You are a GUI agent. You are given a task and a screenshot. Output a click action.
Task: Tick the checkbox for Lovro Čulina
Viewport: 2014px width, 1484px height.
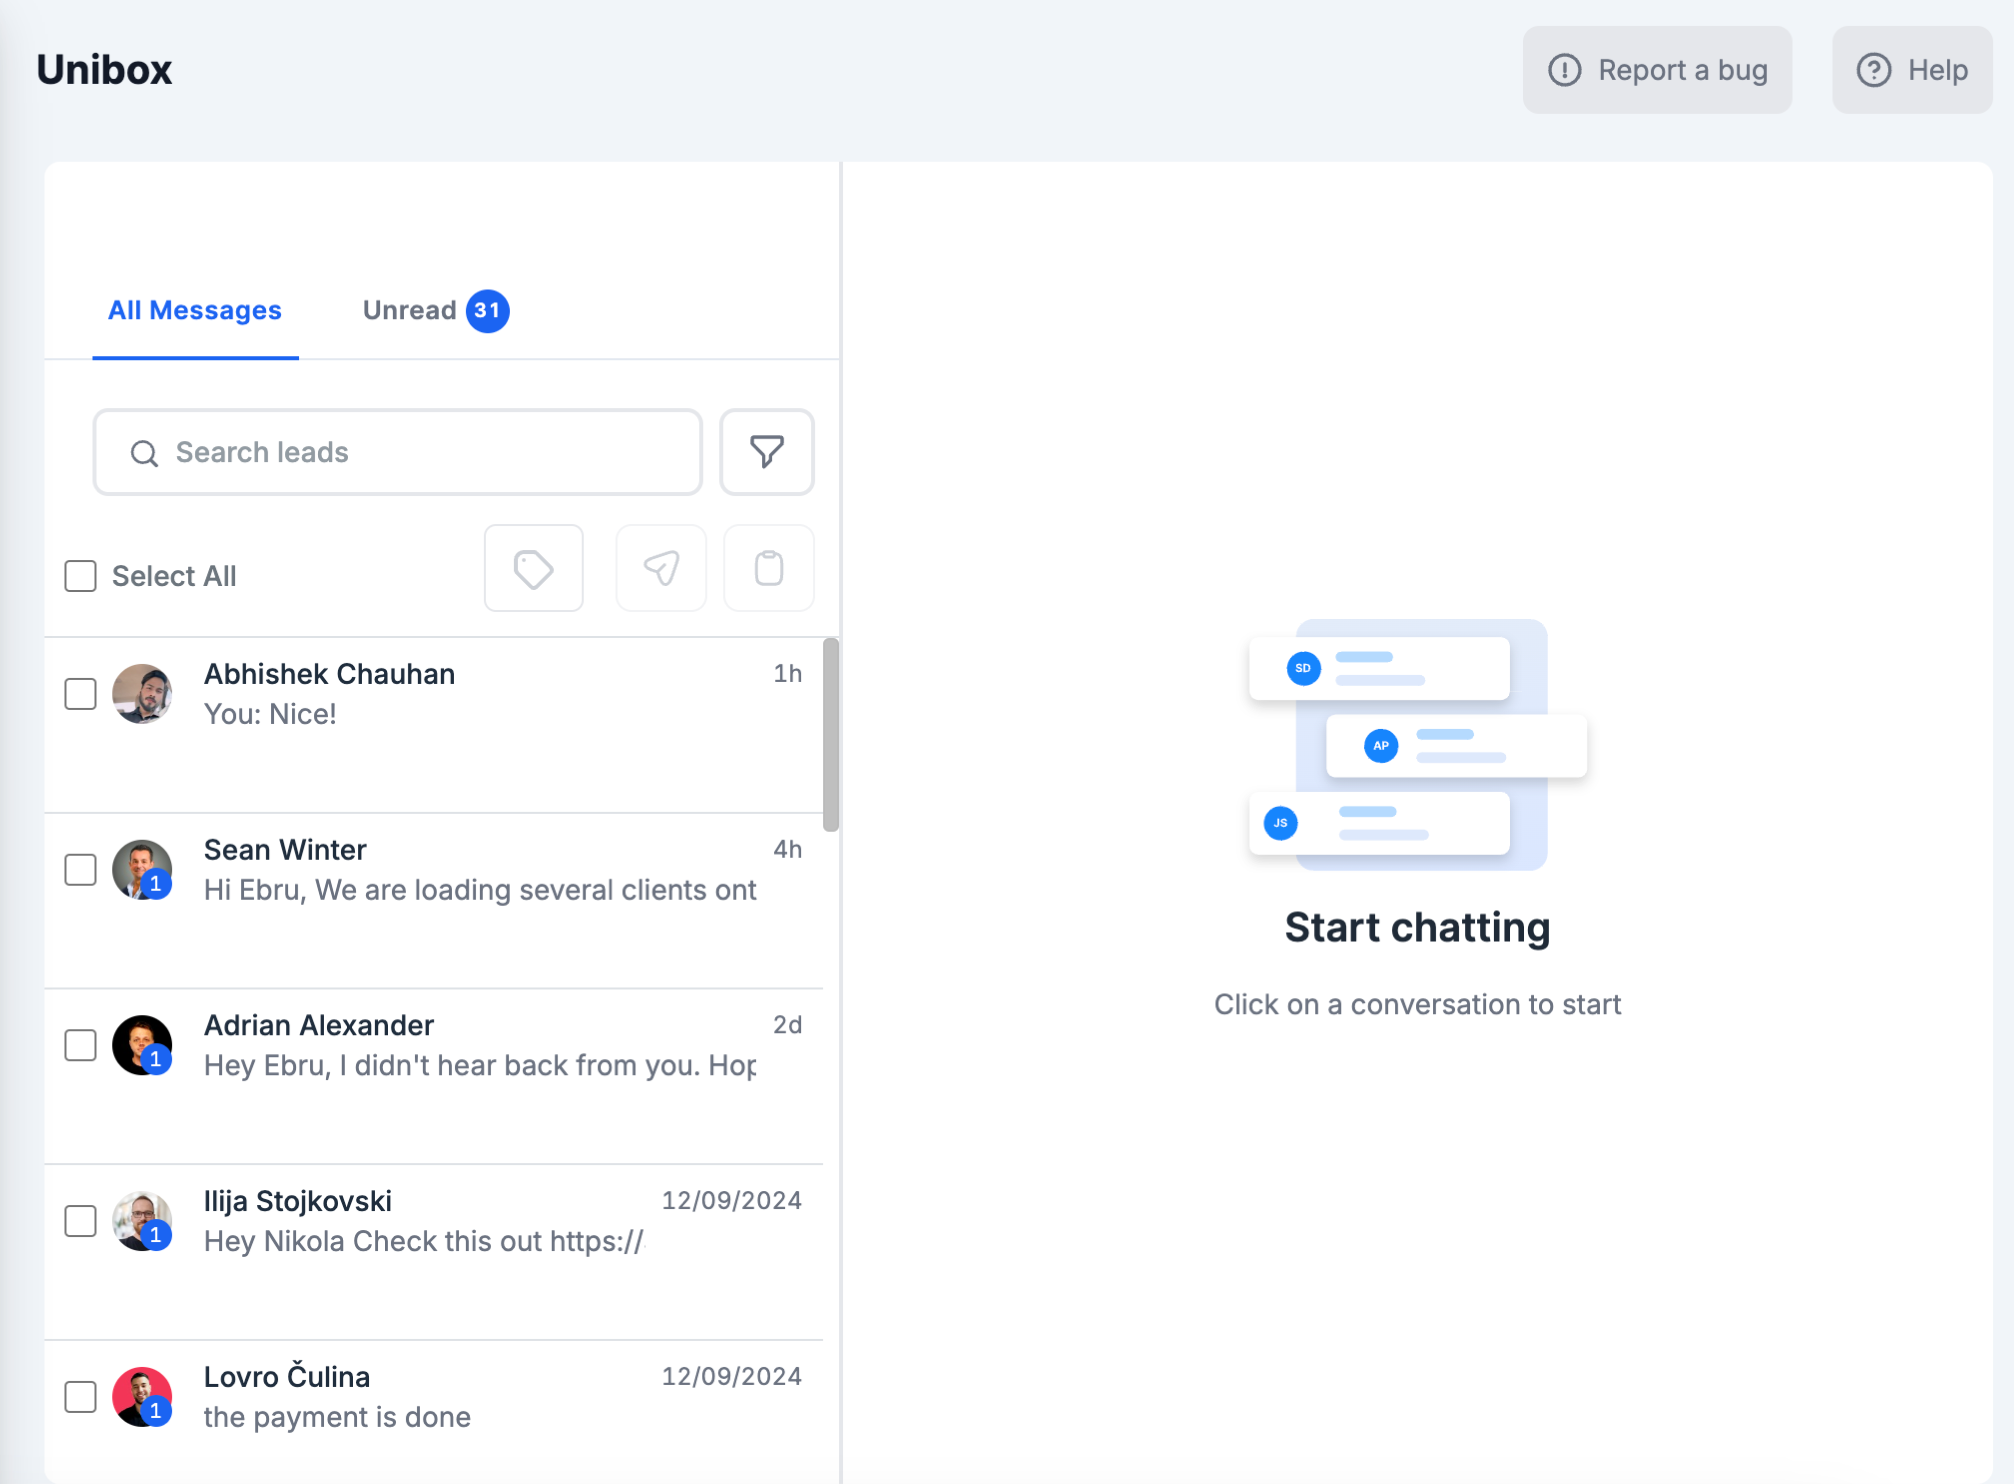pos(81,1397)
